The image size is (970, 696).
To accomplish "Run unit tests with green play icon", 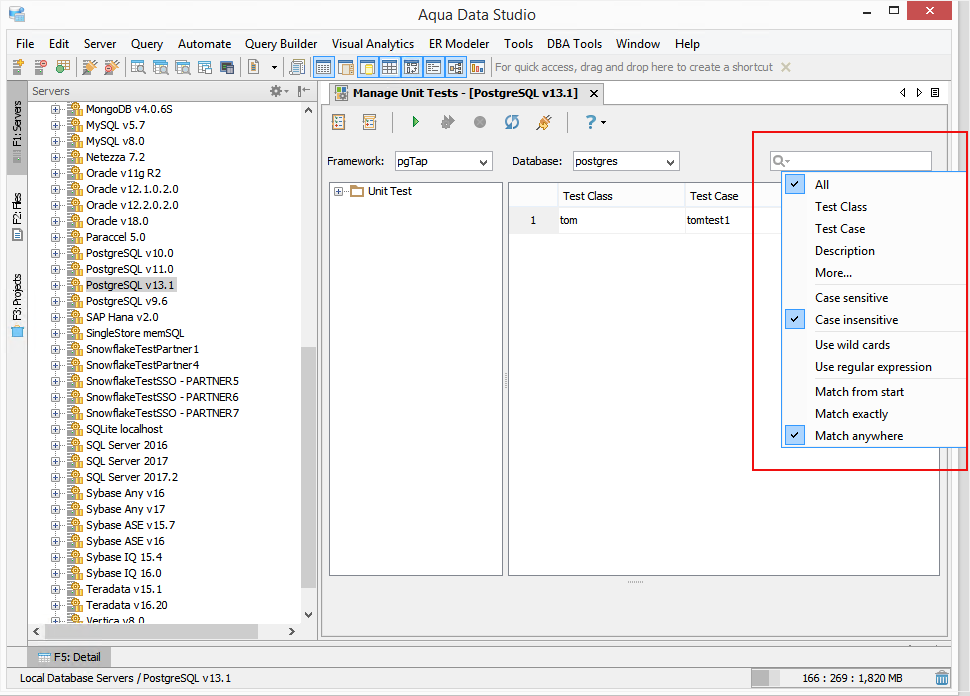I will (x=416, y=122).
